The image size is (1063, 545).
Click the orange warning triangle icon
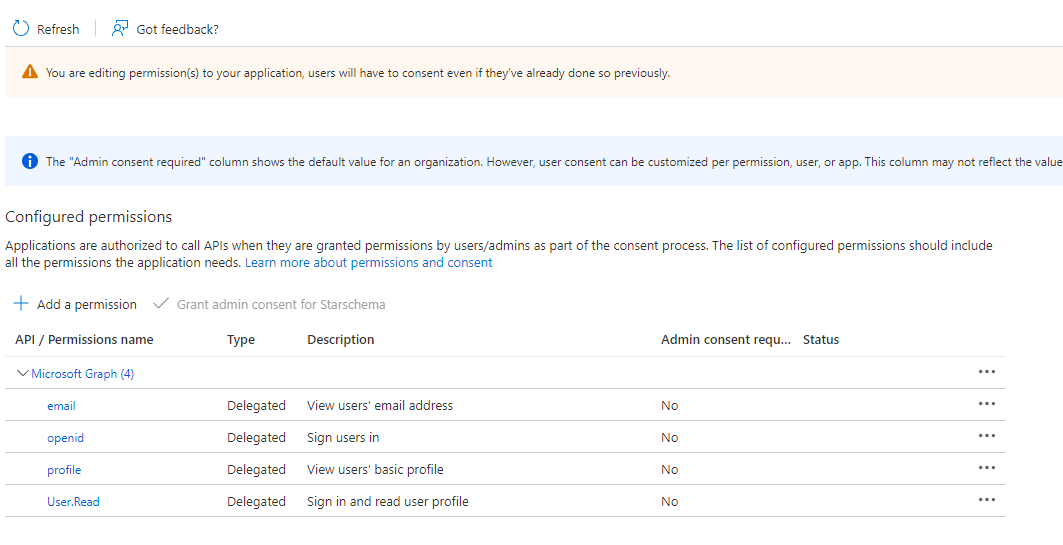30,72
